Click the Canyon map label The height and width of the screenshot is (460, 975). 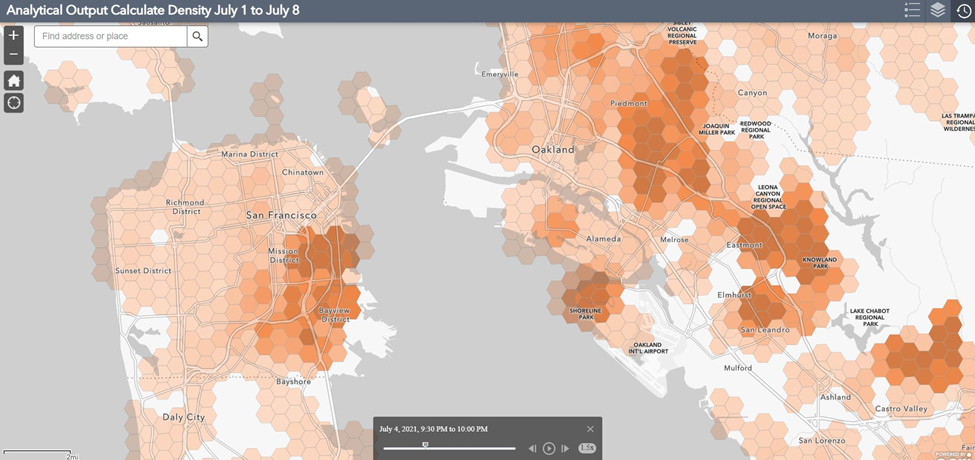(752, 93)
